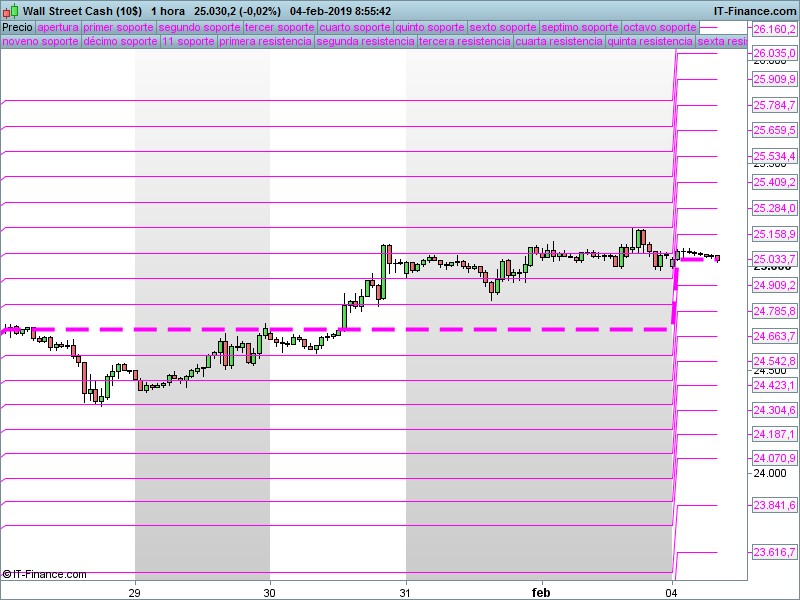
Task: Click price level label 24.785,8
Action: 774,311
